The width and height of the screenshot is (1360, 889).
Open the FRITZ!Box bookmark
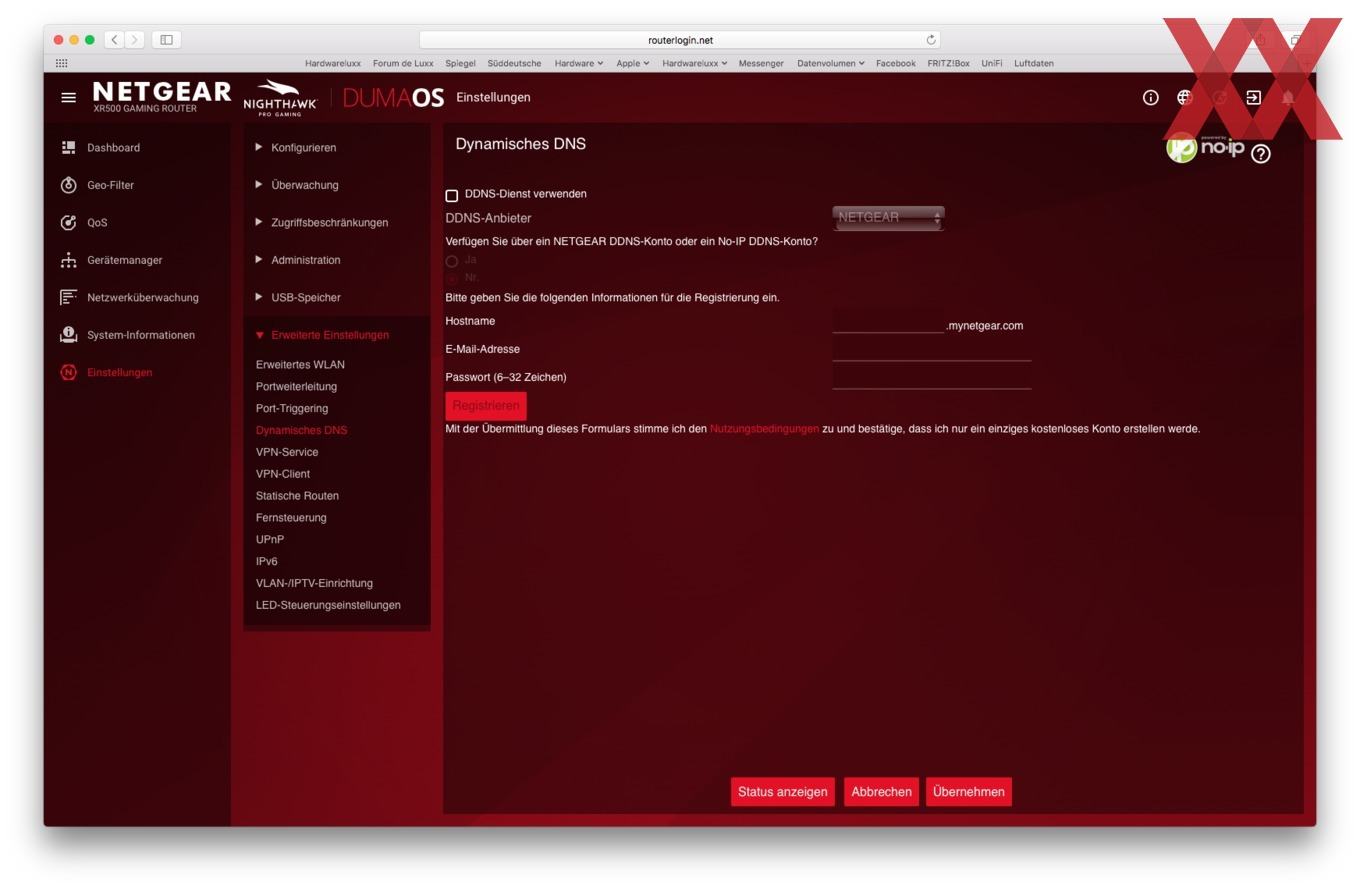click(x=948, y=63)
